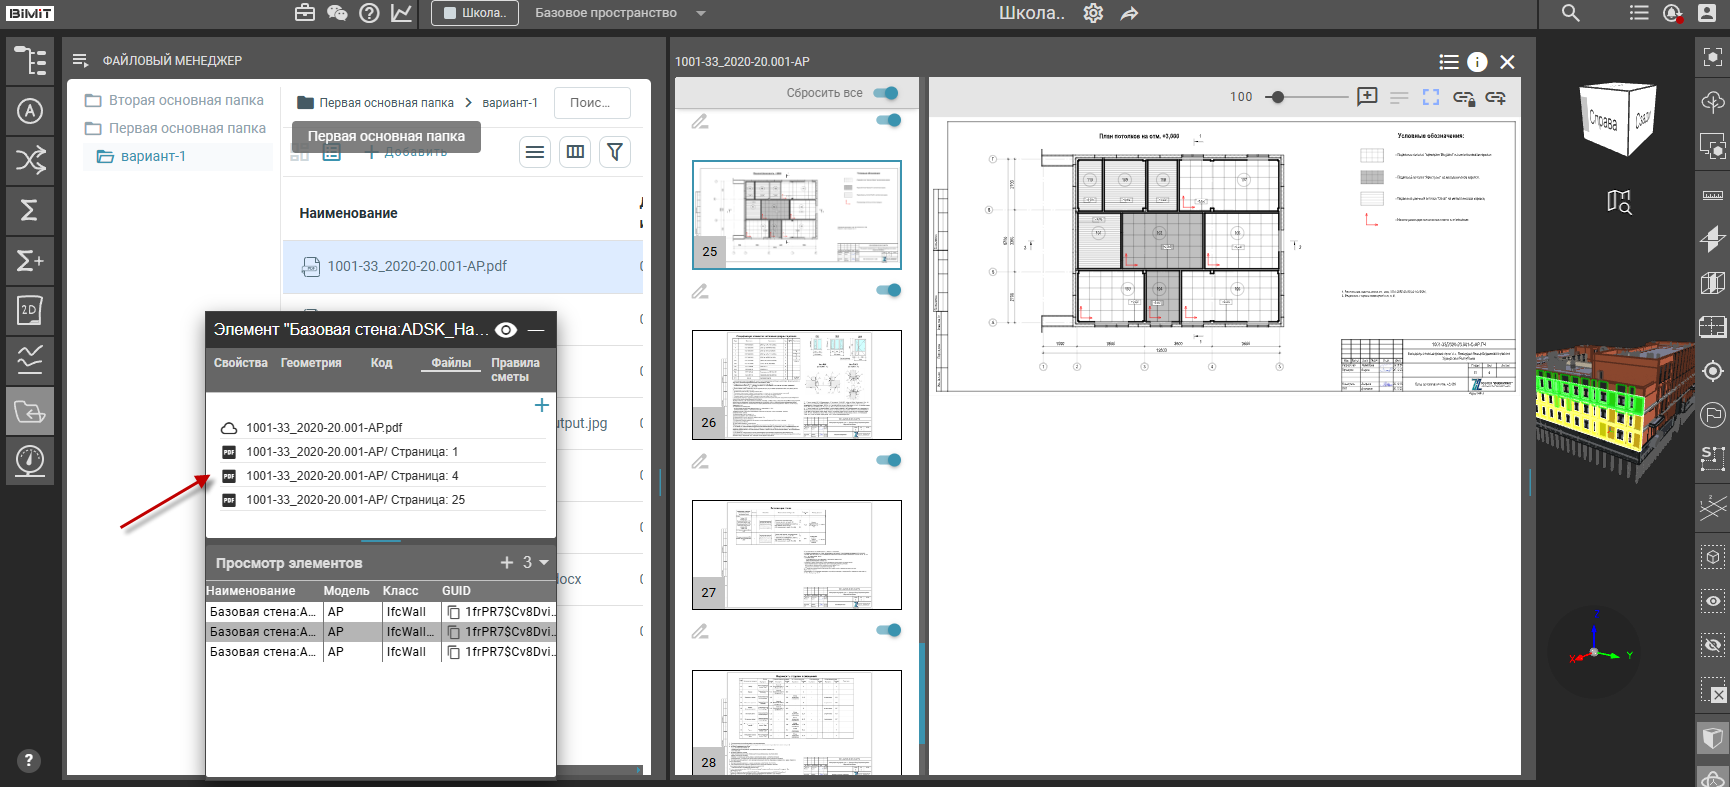Adjust the zoom slider handle at 100
1730x787 pixels.
[1278, 97]
